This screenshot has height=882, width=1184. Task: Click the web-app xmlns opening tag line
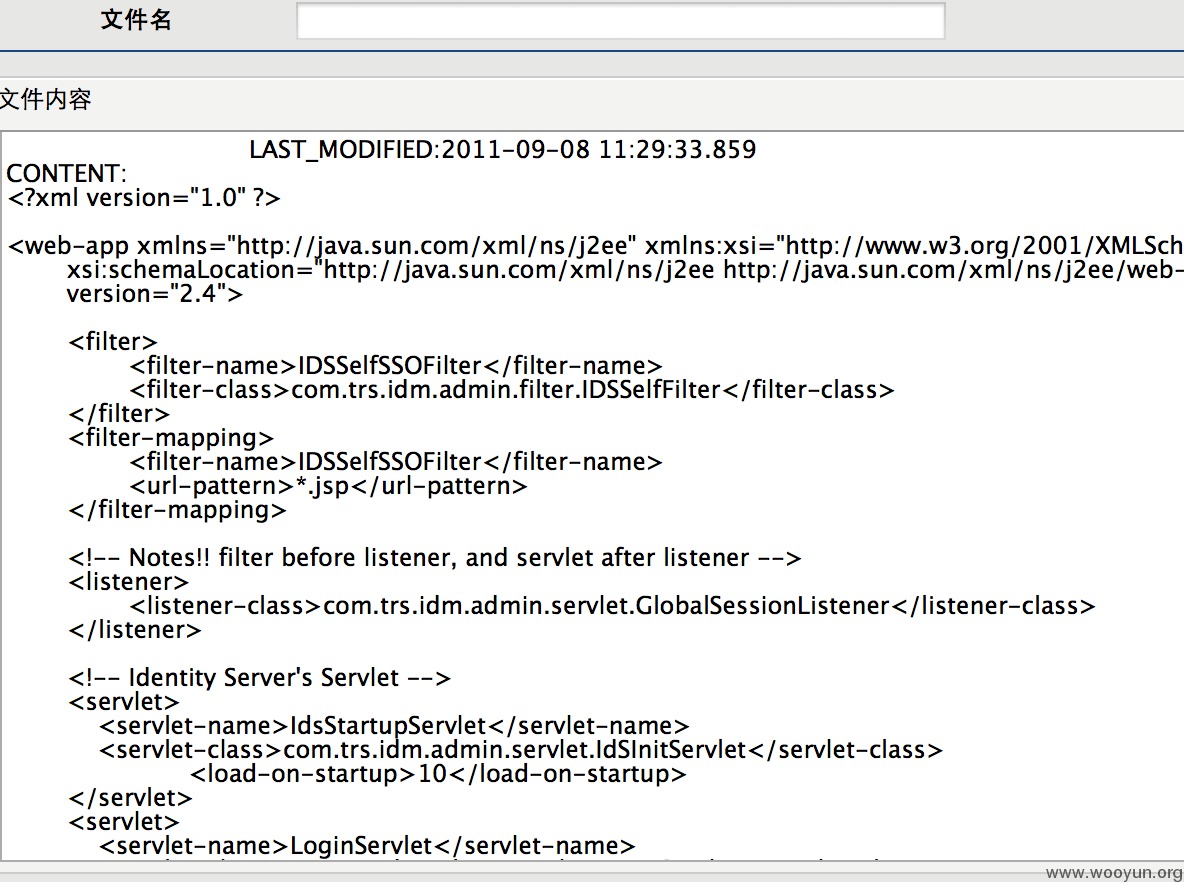coord(596,245)
